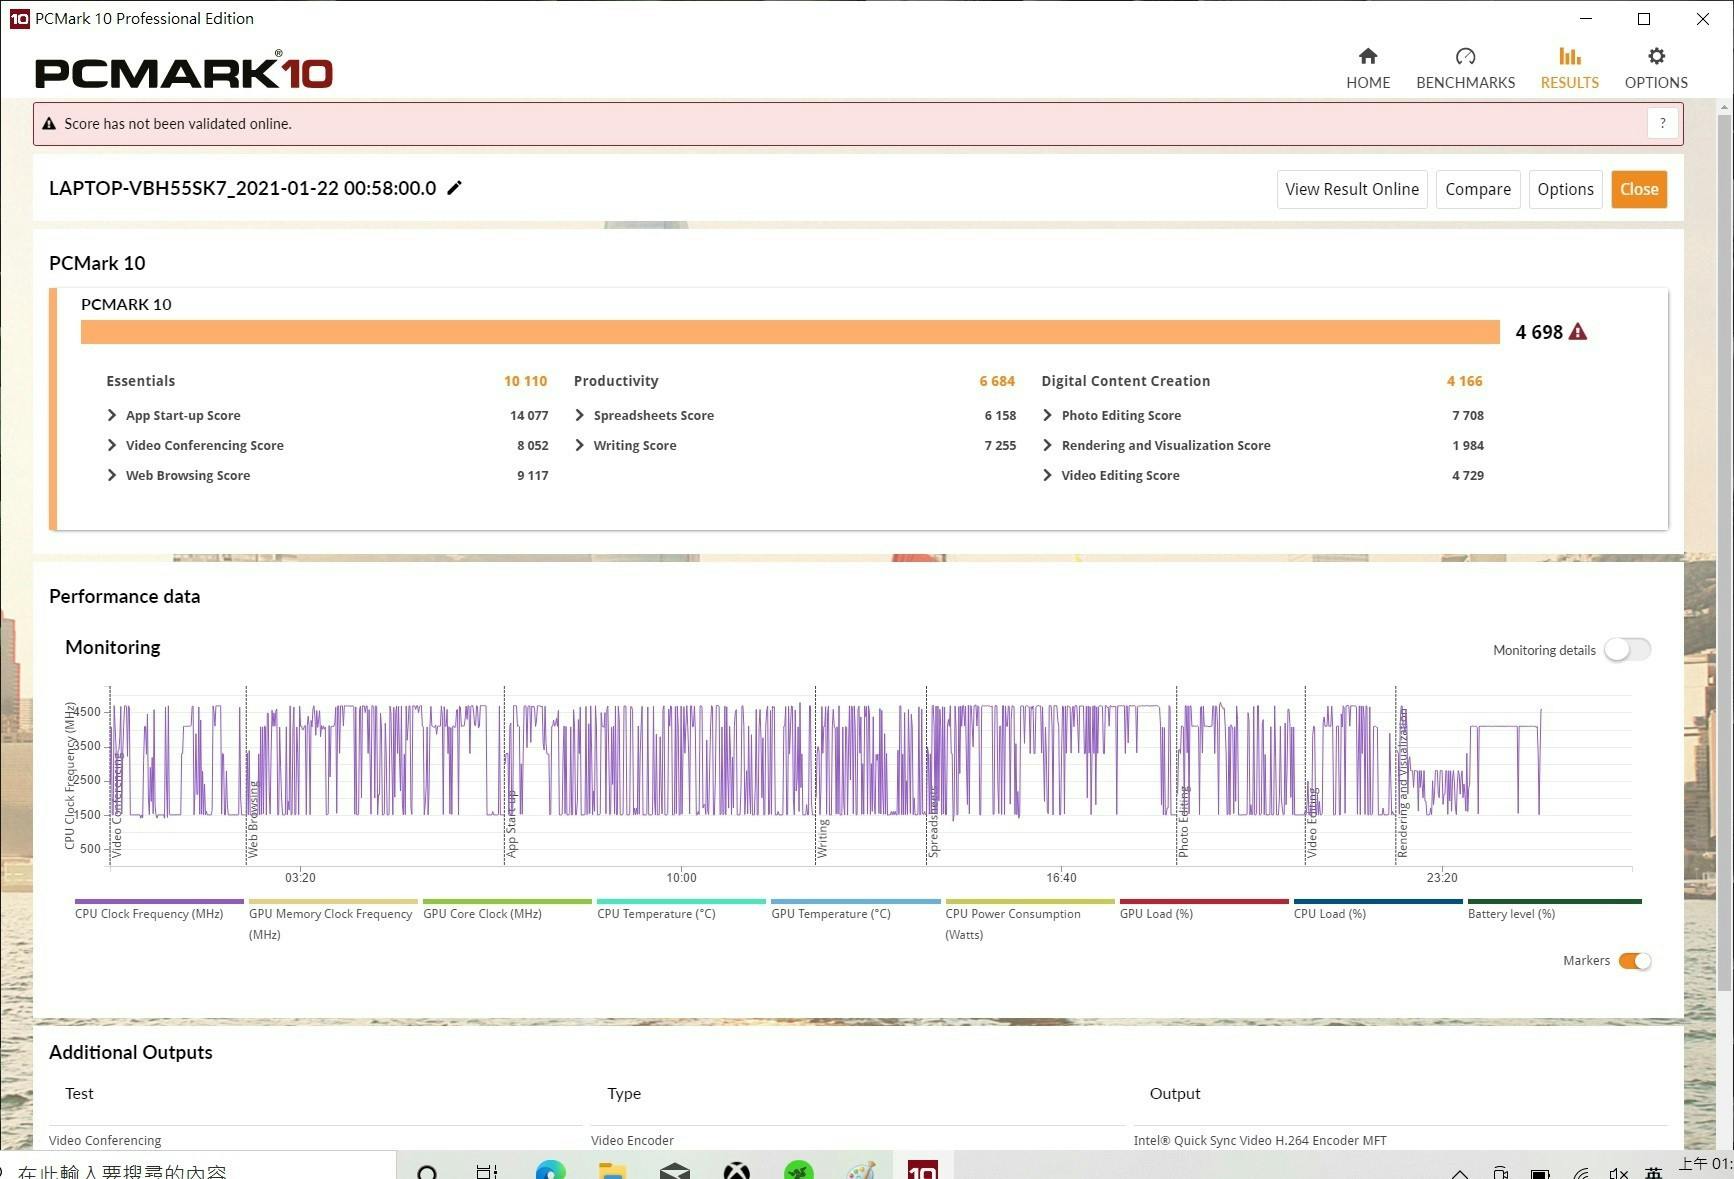Click the home house icon

point(1368,56)
